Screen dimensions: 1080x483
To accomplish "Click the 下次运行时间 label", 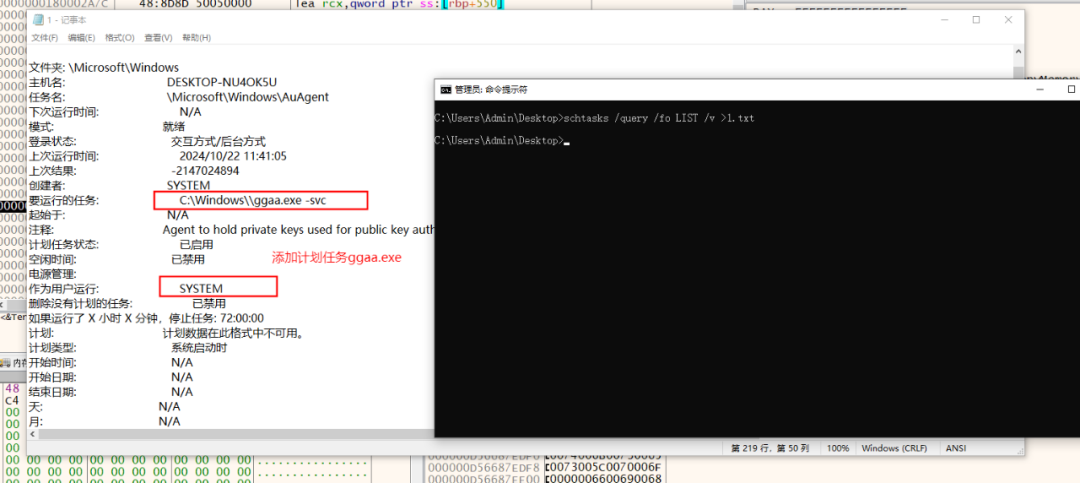I will click(x=64, y=112).
